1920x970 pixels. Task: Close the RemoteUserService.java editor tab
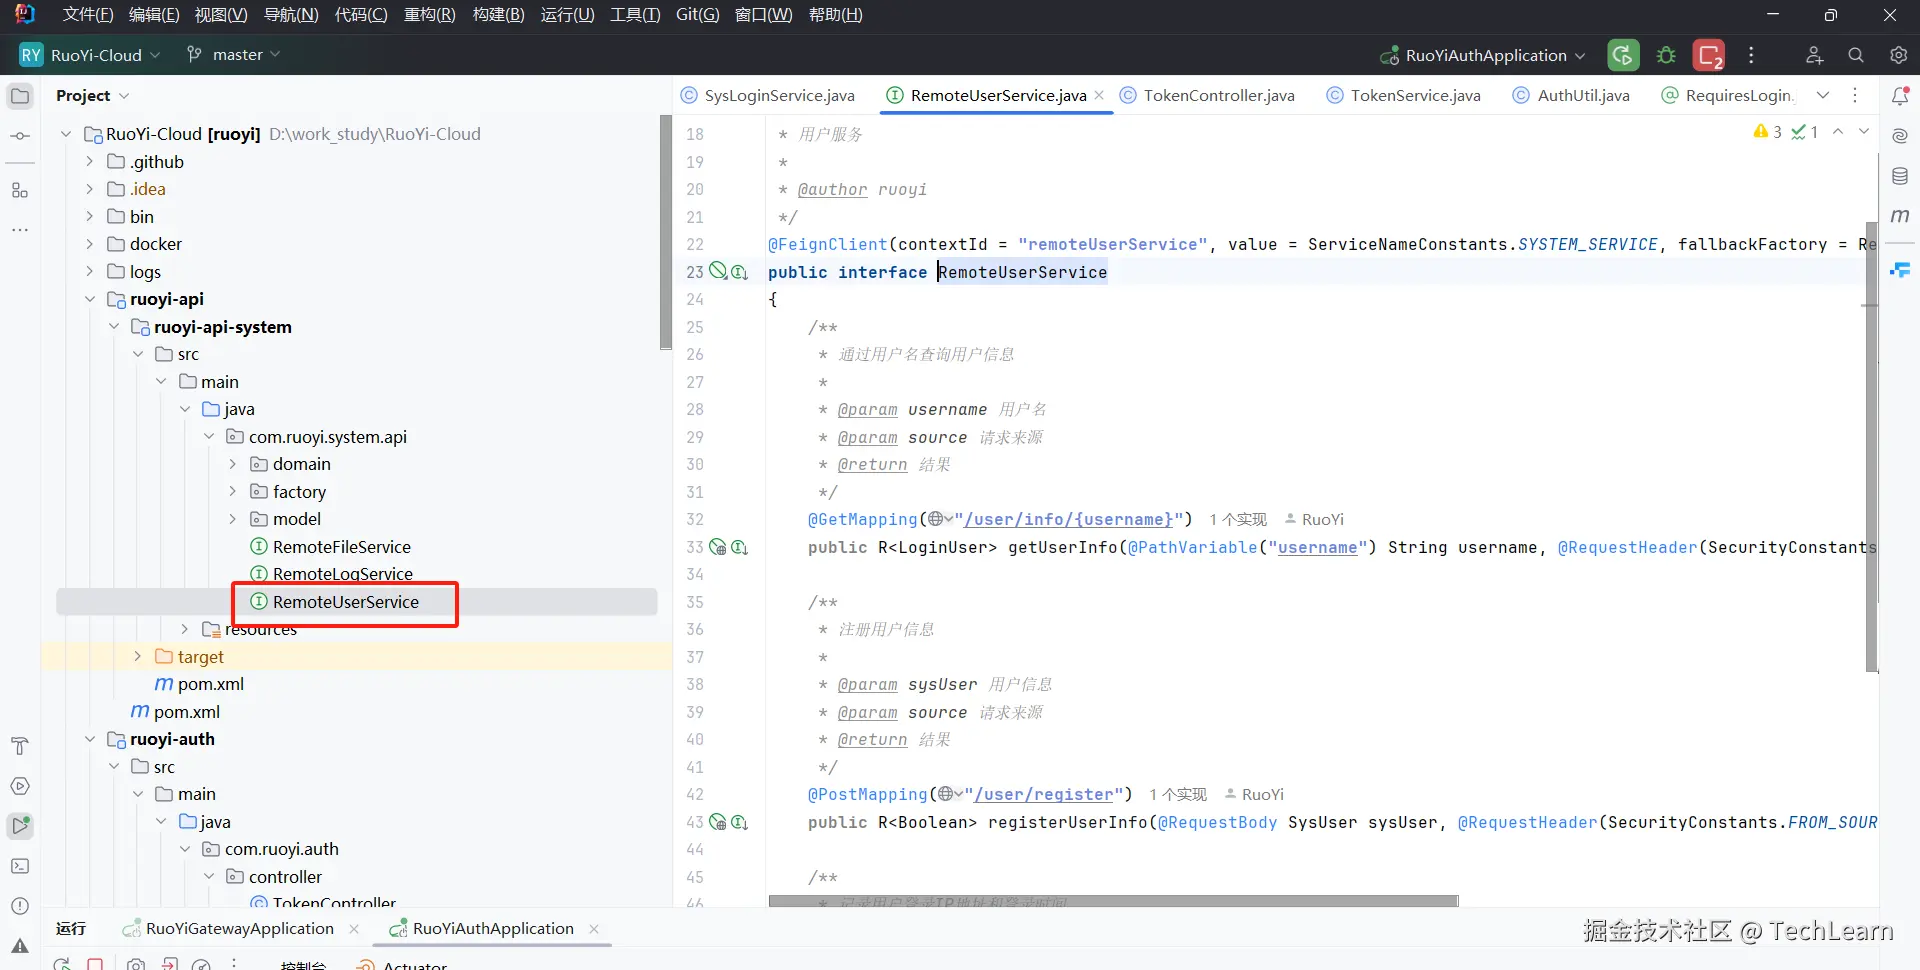click(1099, 95)
